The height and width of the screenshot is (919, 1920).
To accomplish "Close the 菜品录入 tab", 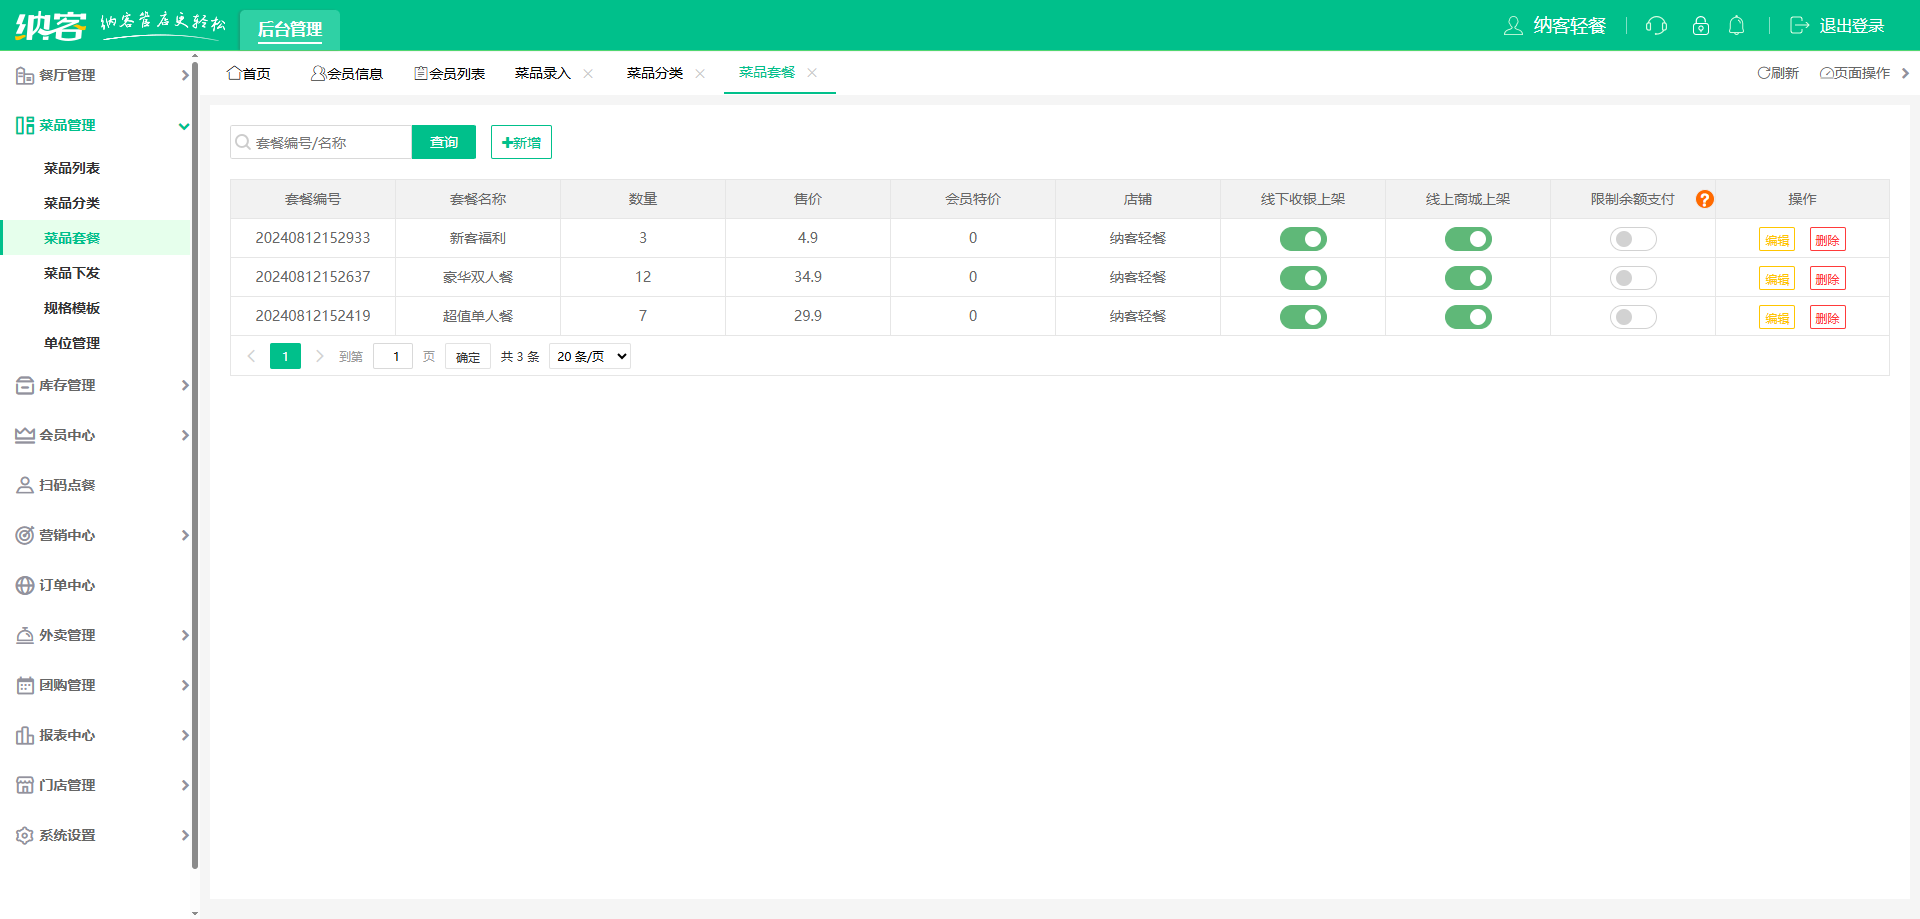I will tap(588, 73).
